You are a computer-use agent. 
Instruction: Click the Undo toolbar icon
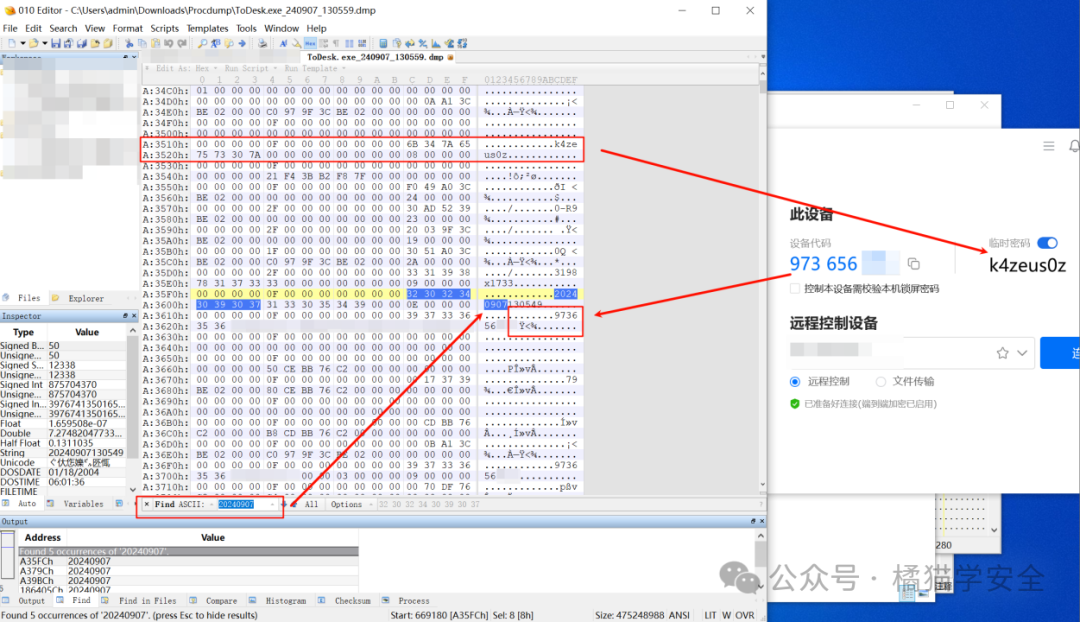click(169, 43)
